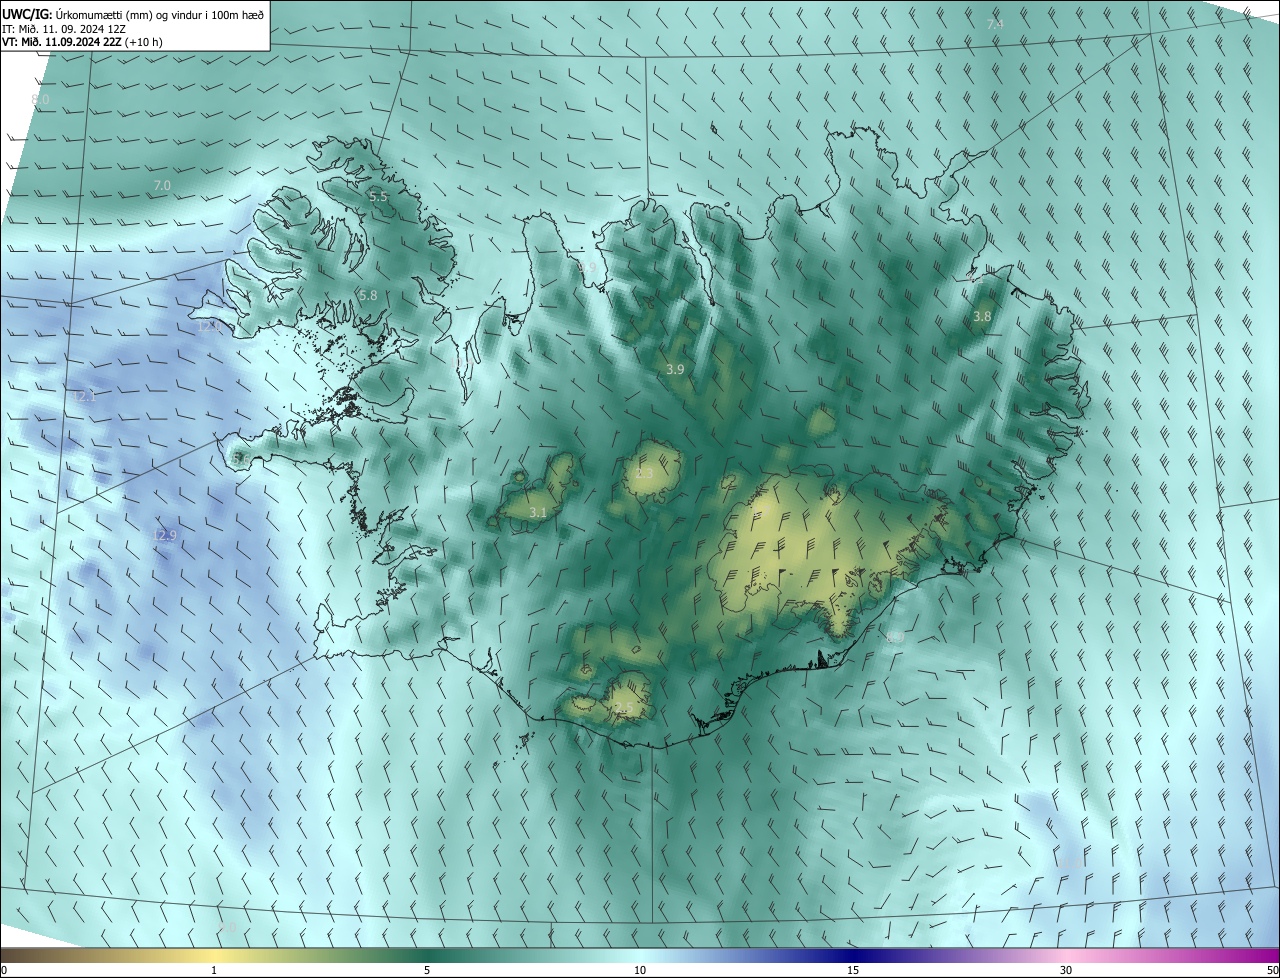Image resolution: width=1280 pixels, height=978 pixels.
Task: Click the '30' tick on the color scale
Action: (x=1066, y=970)
